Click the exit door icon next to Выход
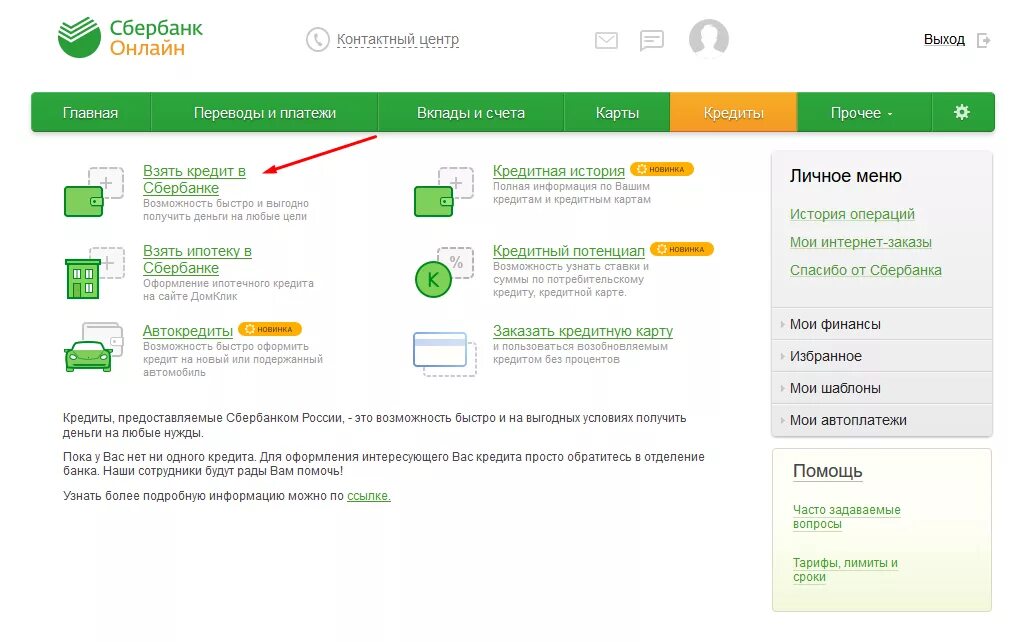Viewport: 1018px width, 642px height. coord(984,40)
